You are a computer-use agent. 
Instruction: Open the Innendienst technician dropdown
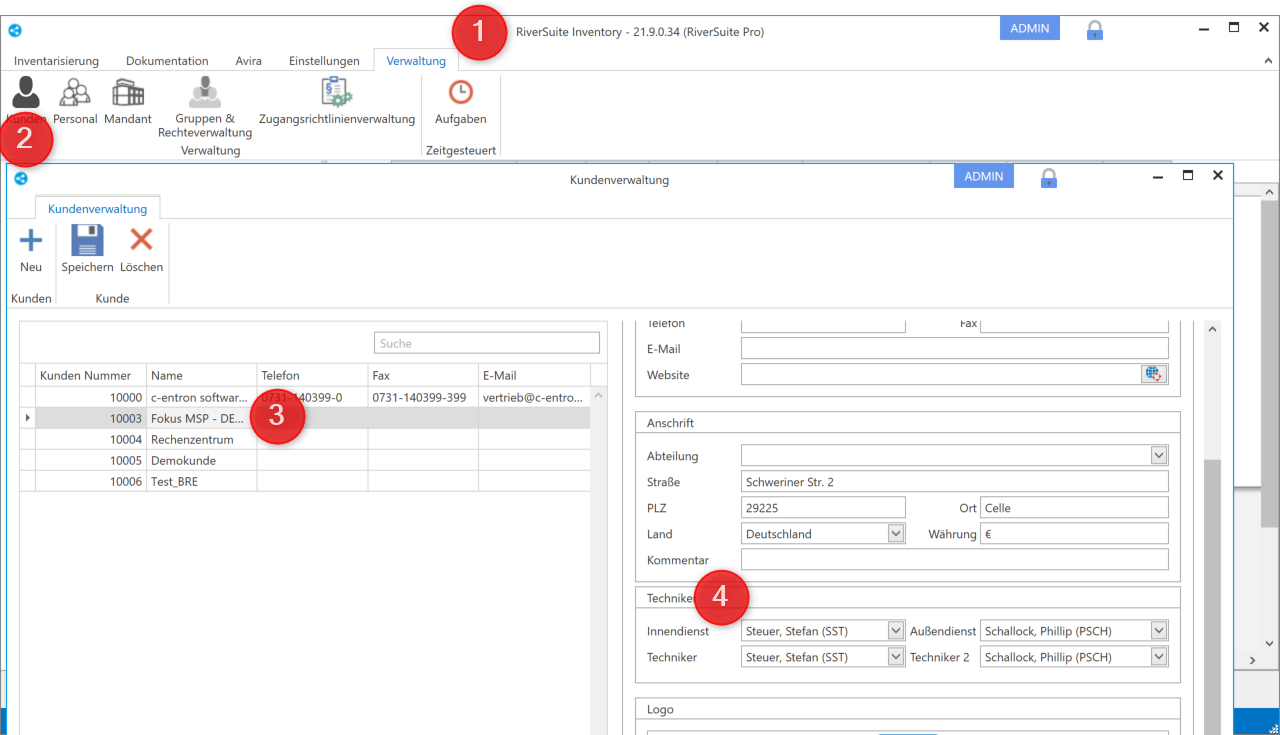pos(896,631)
